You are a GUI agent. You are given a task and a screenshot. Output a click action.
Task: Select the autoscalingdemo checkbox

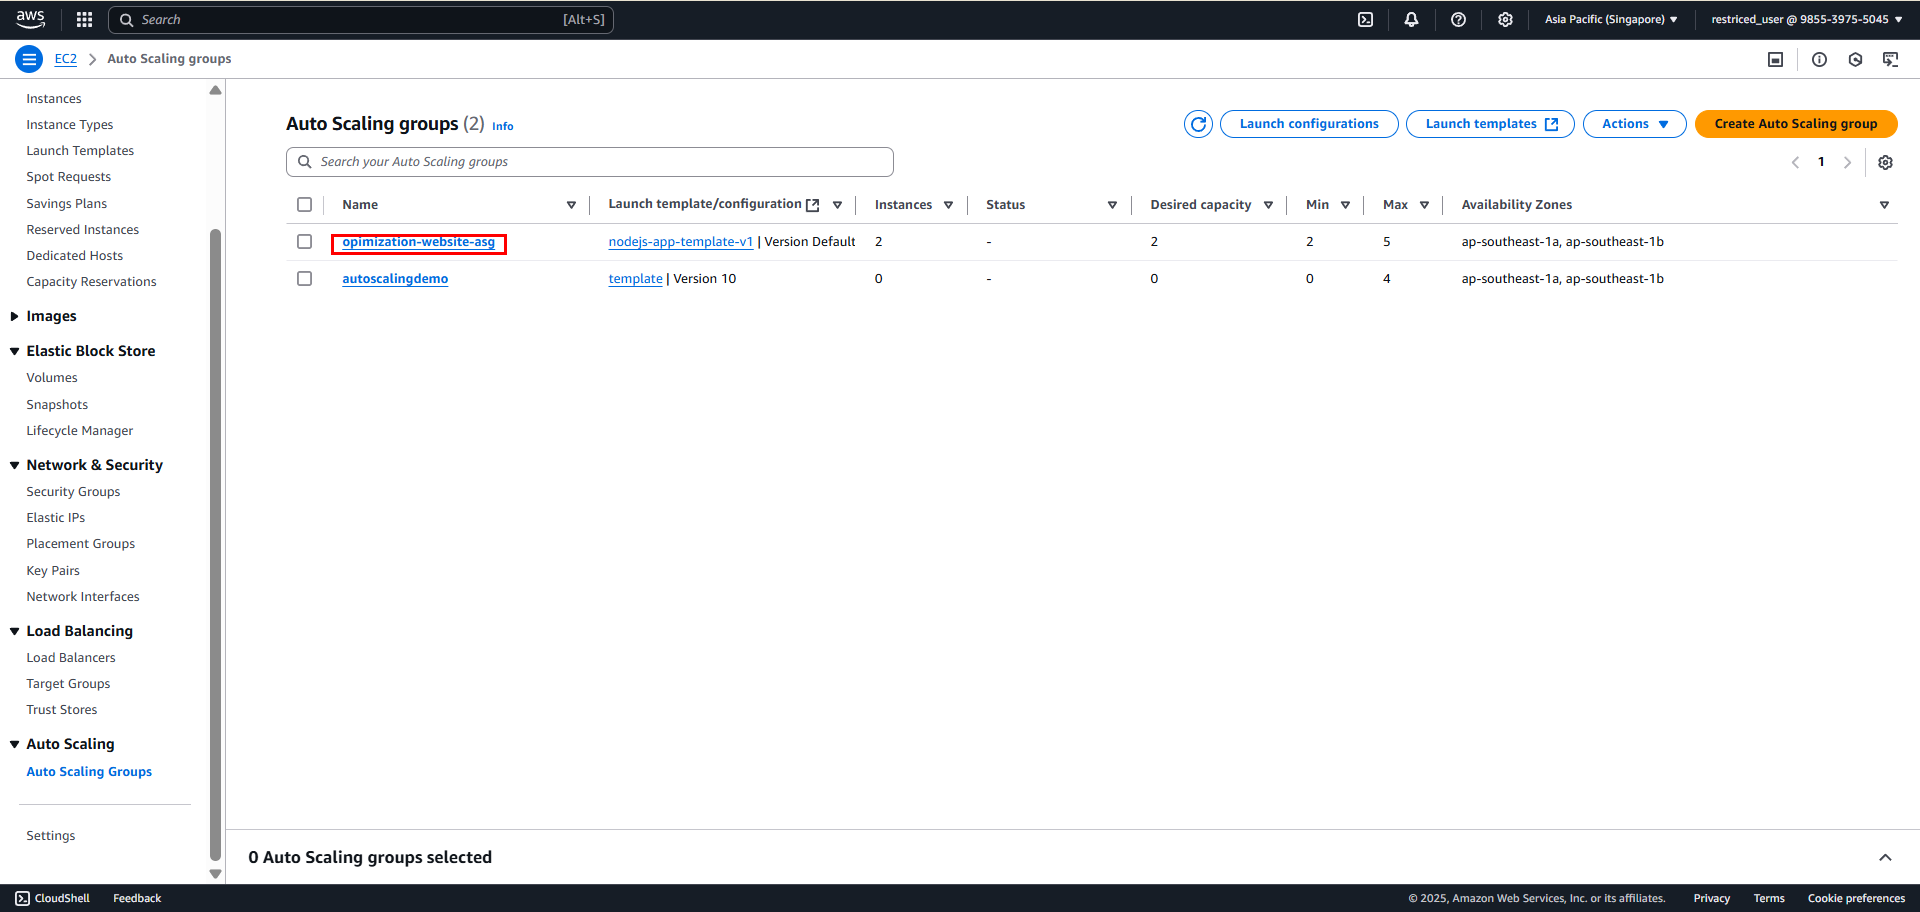coord(304,278)
